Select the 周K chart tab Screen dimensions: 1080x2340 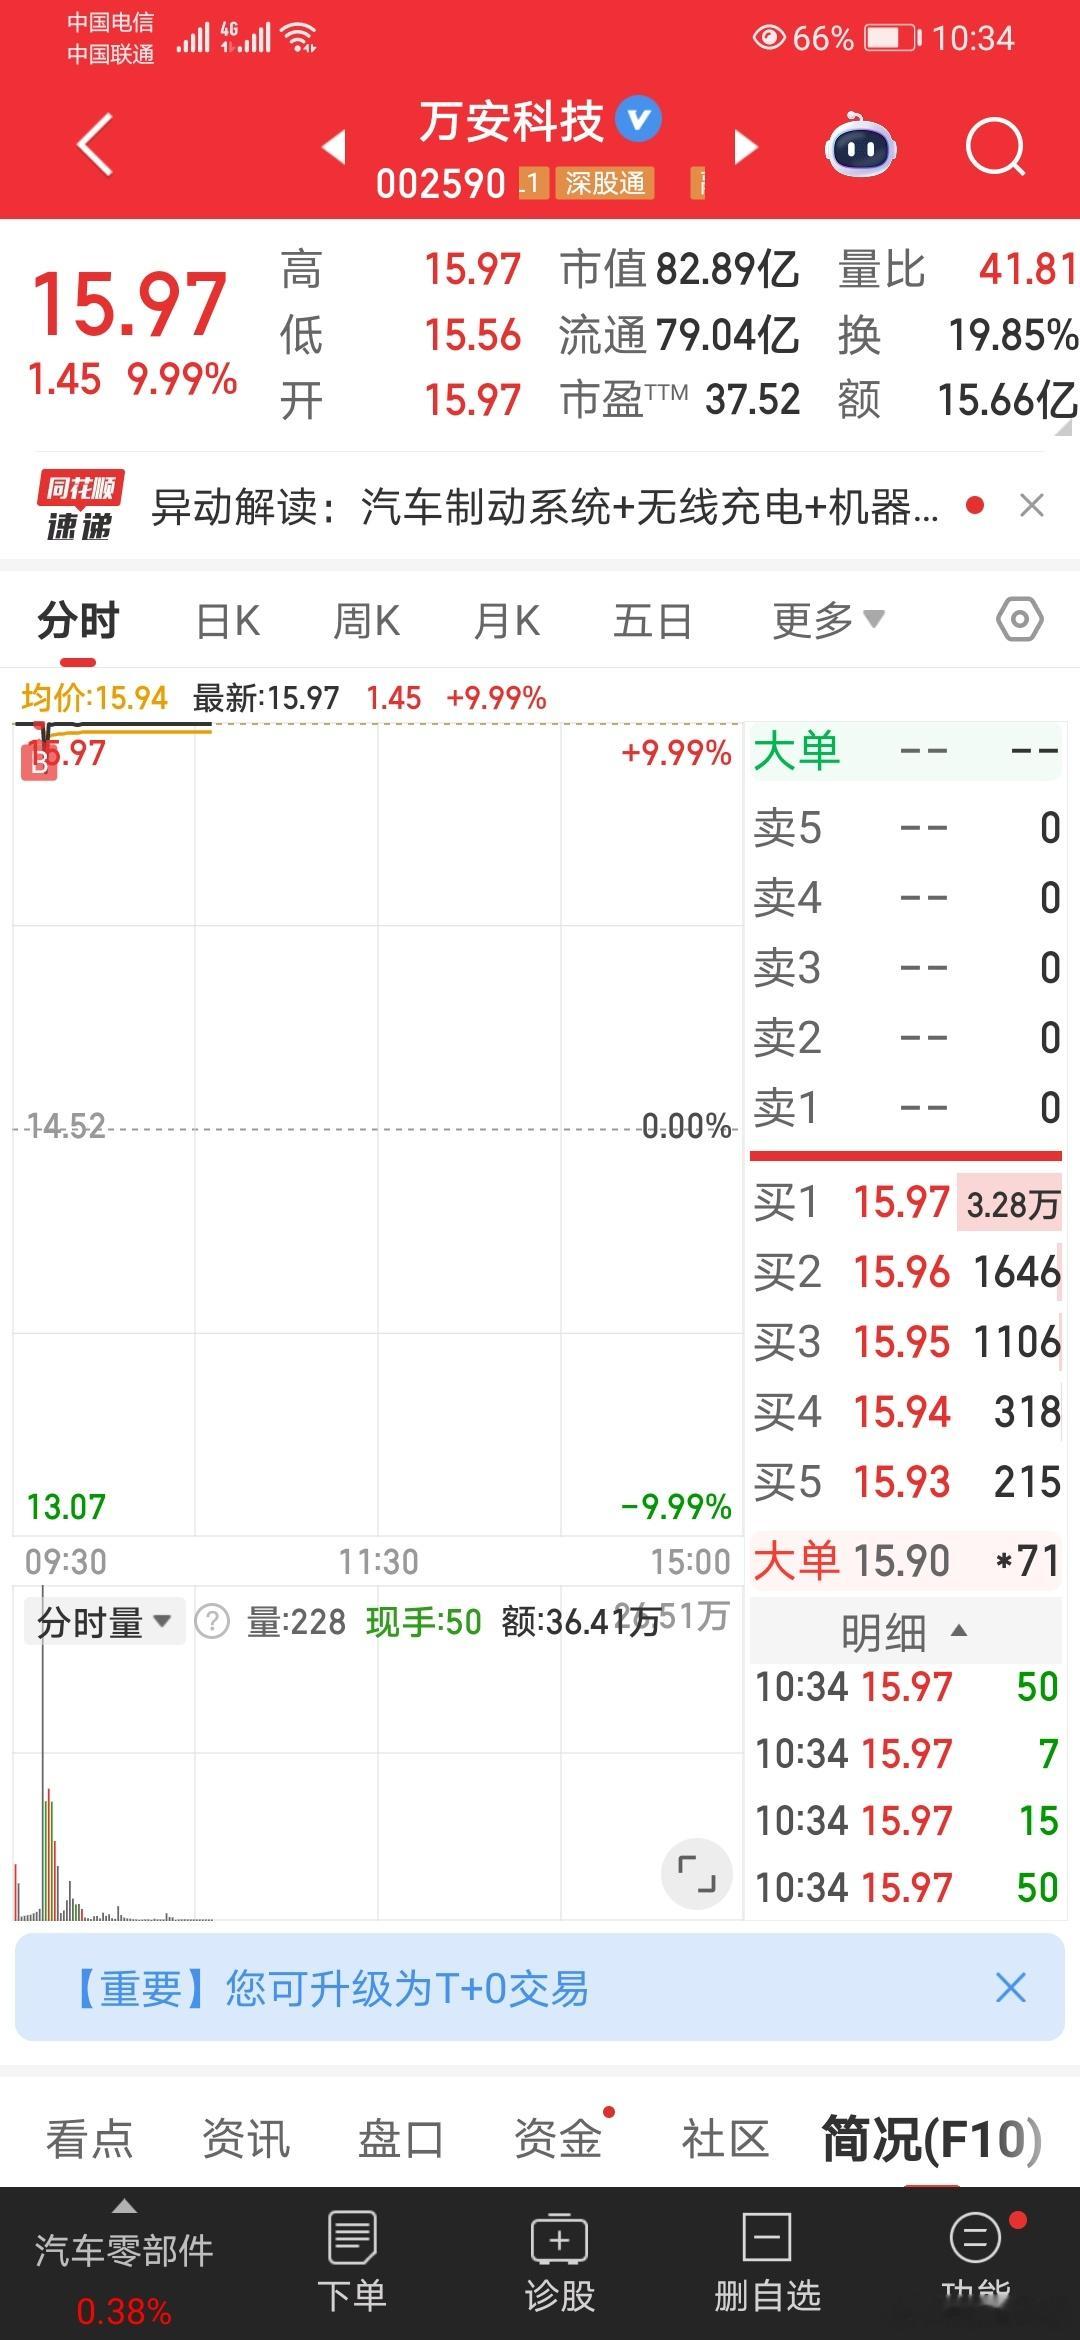coord(366,621)
